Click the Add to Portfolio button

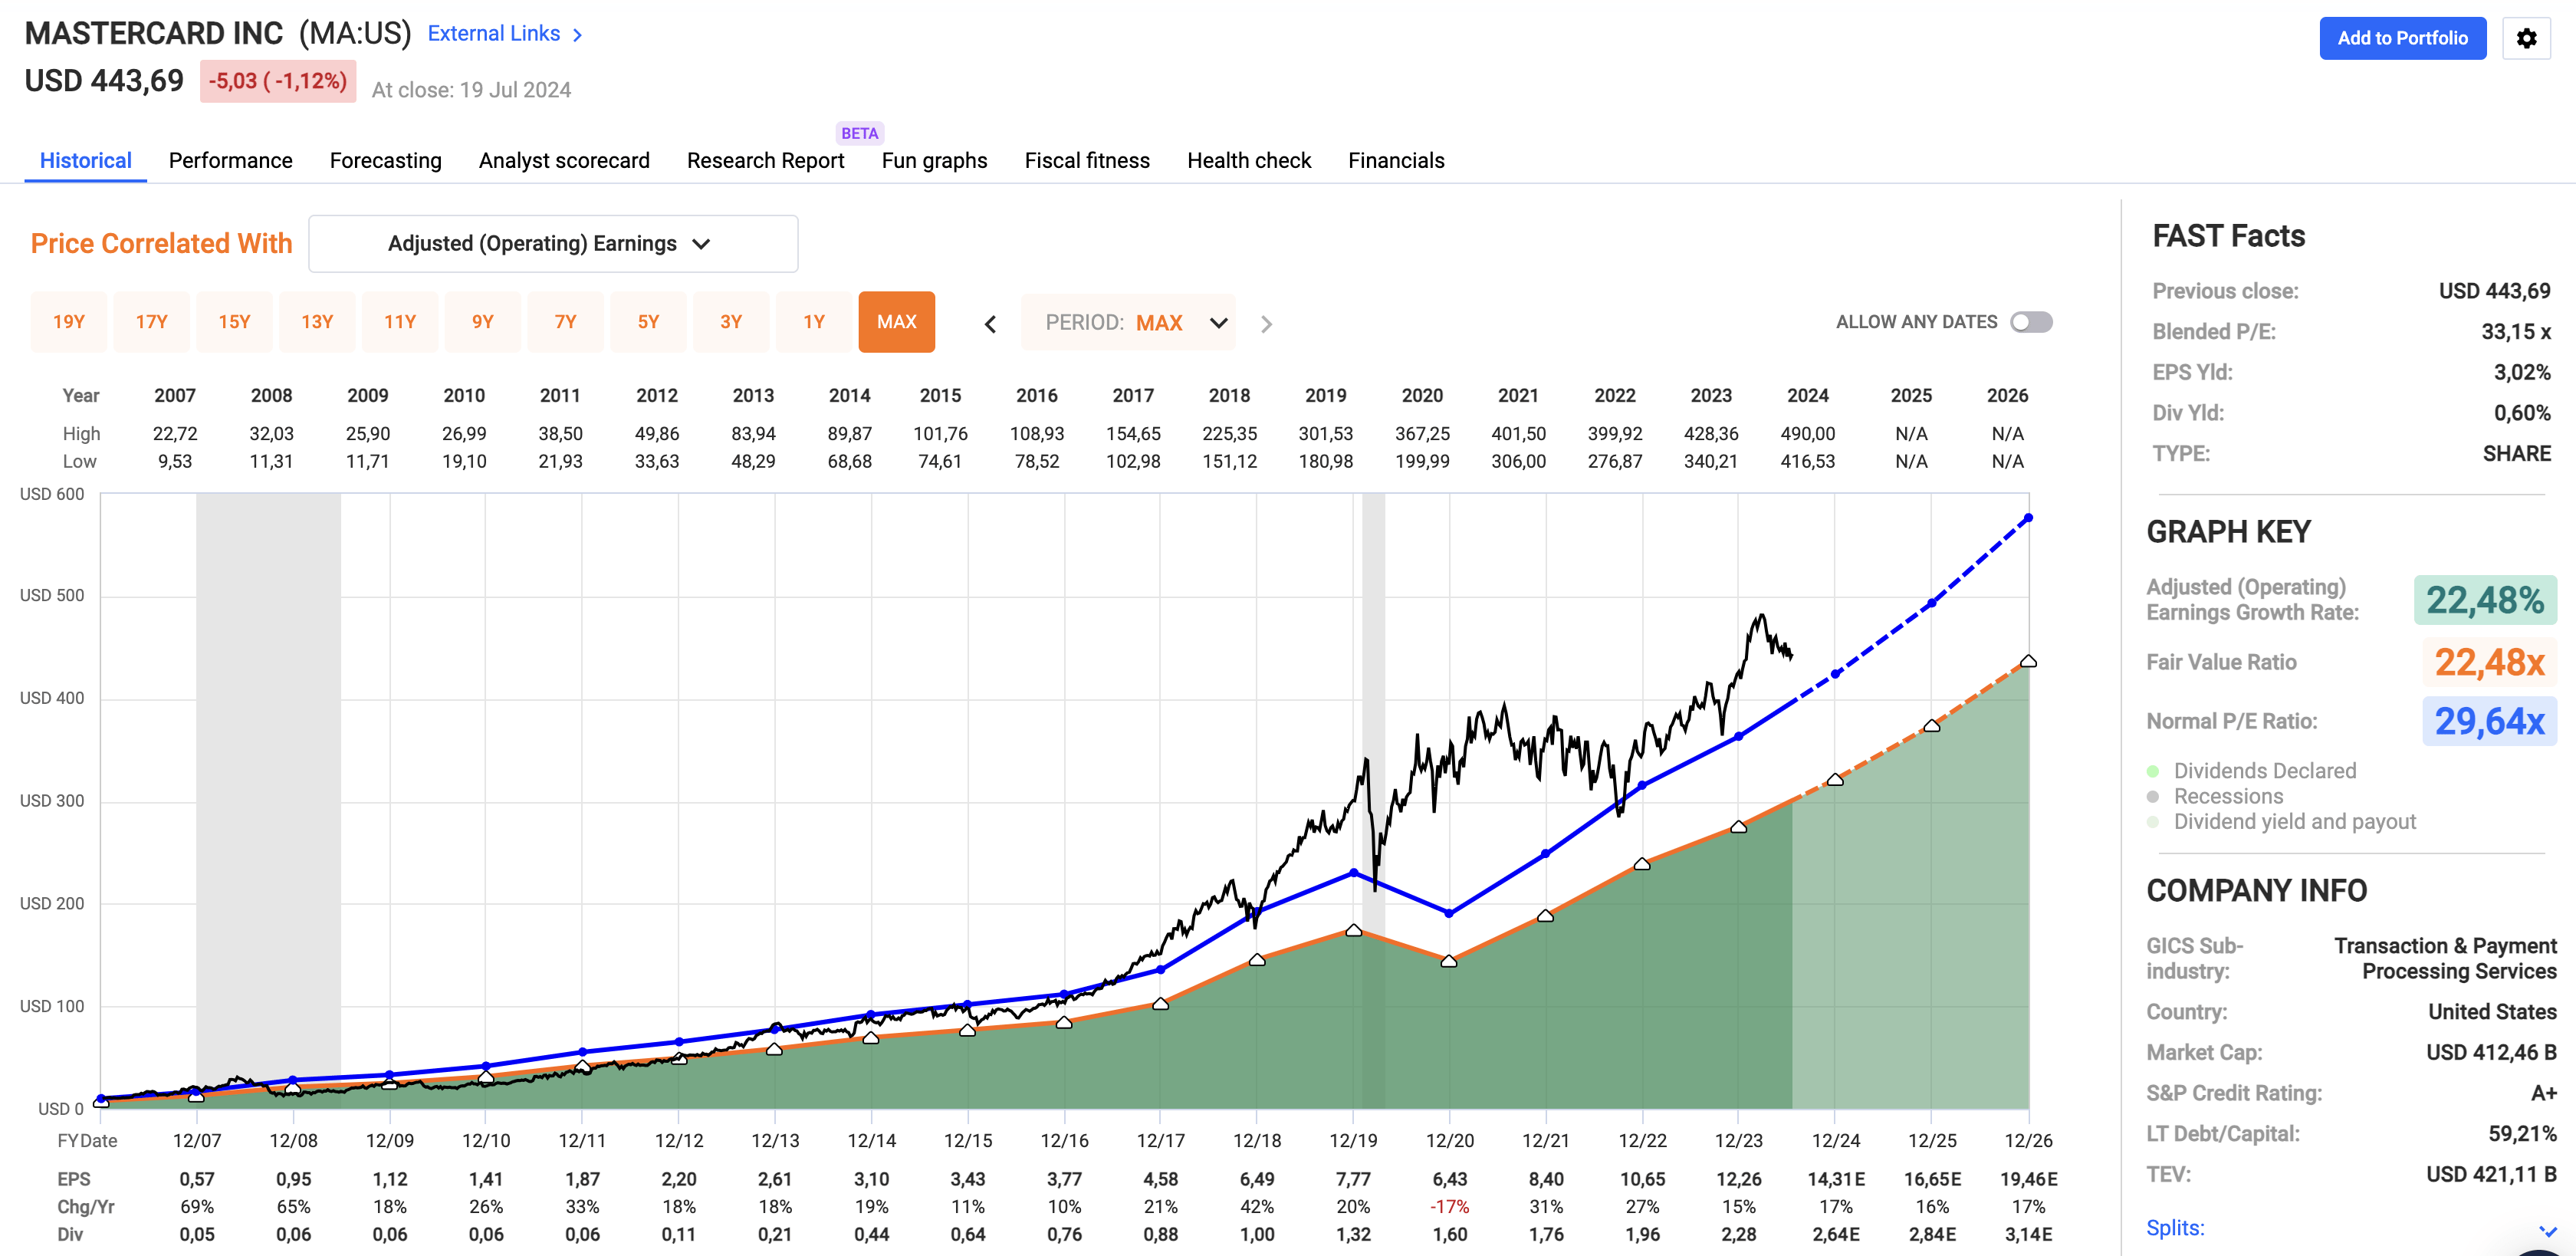pos(2403,38)
